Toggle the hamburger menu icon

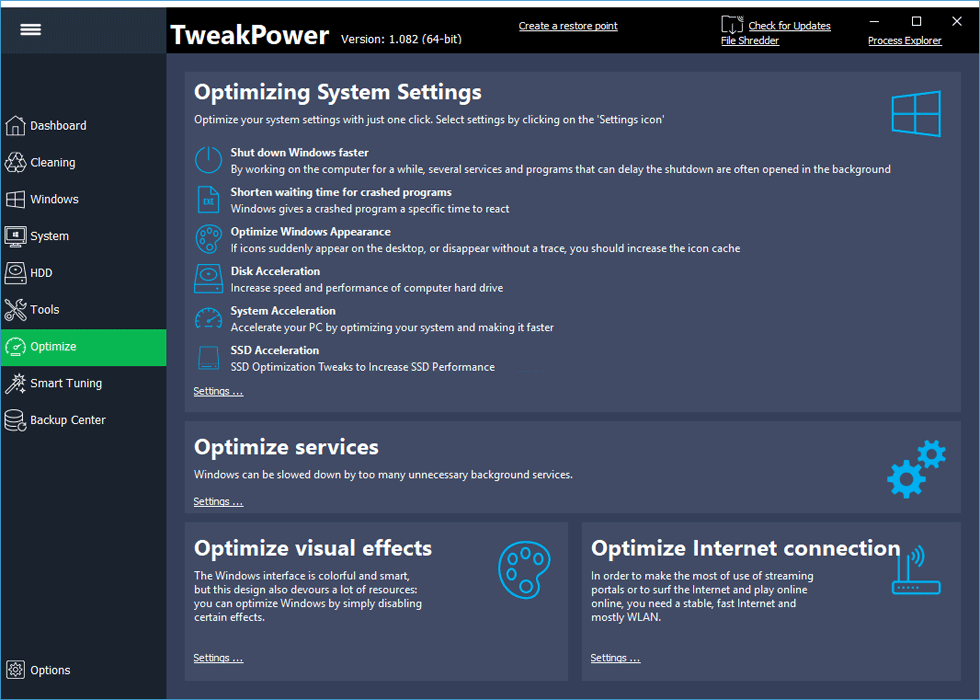click(31, 30)
